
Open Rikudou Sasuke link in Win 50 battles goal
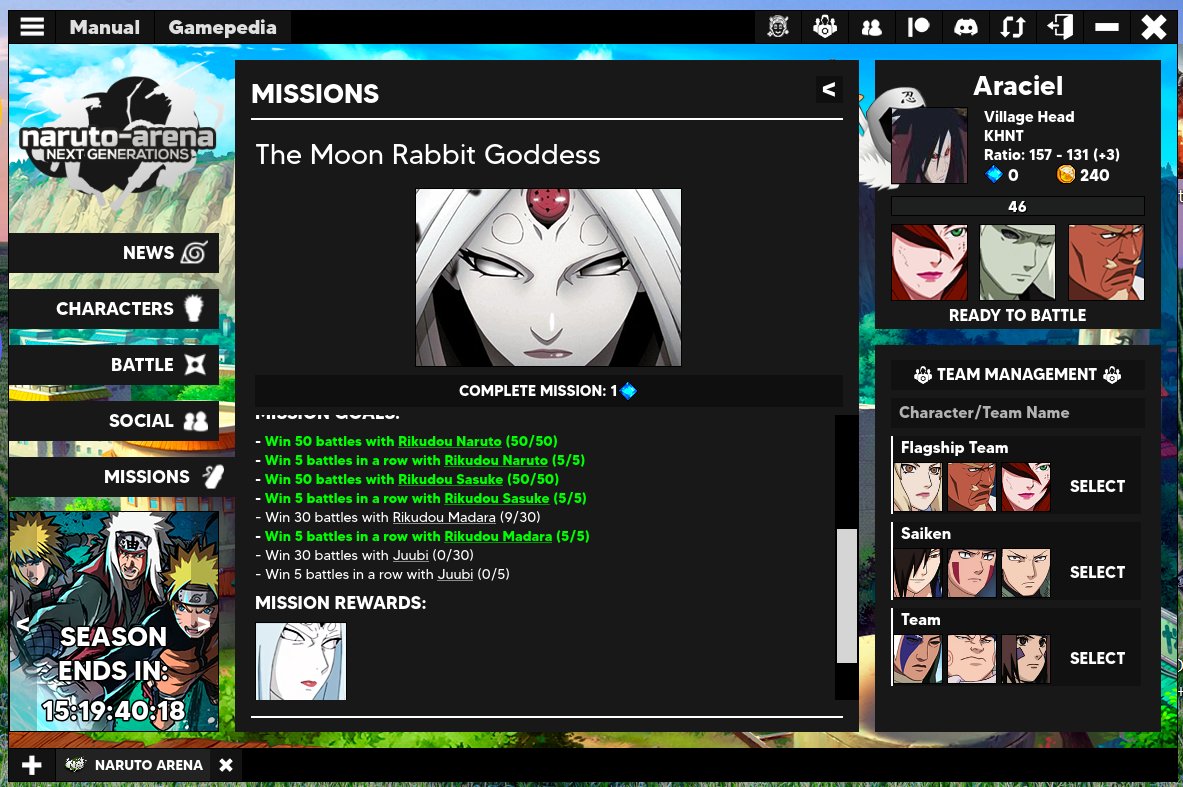pos(450,479)
